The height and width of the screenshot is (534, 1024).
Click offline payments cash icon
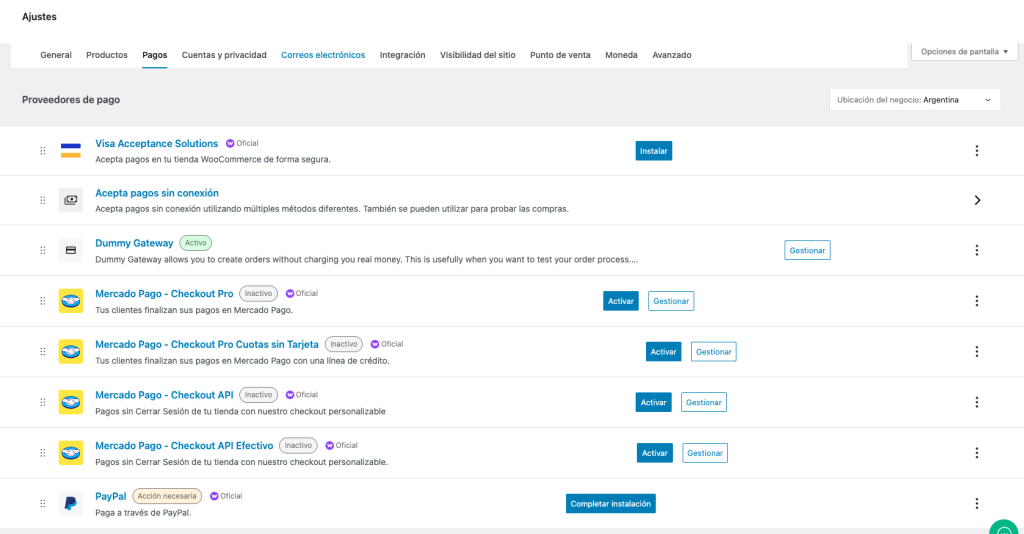(70, 200)
